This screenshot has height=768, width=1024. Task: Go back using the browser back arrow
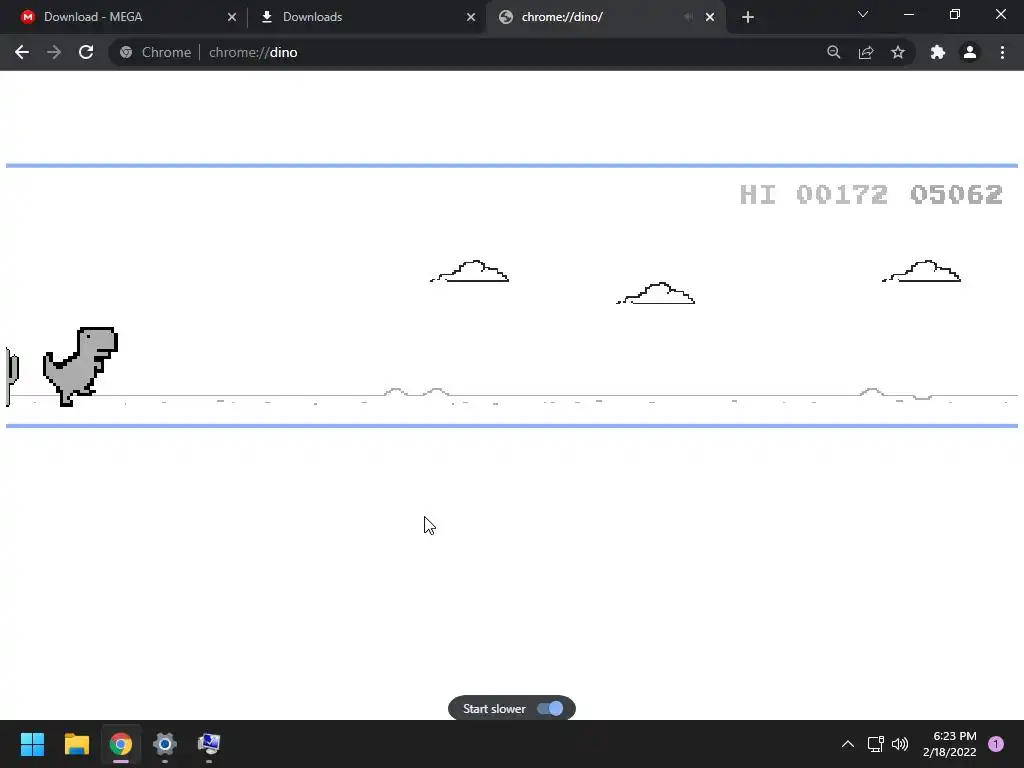point(22,52)
